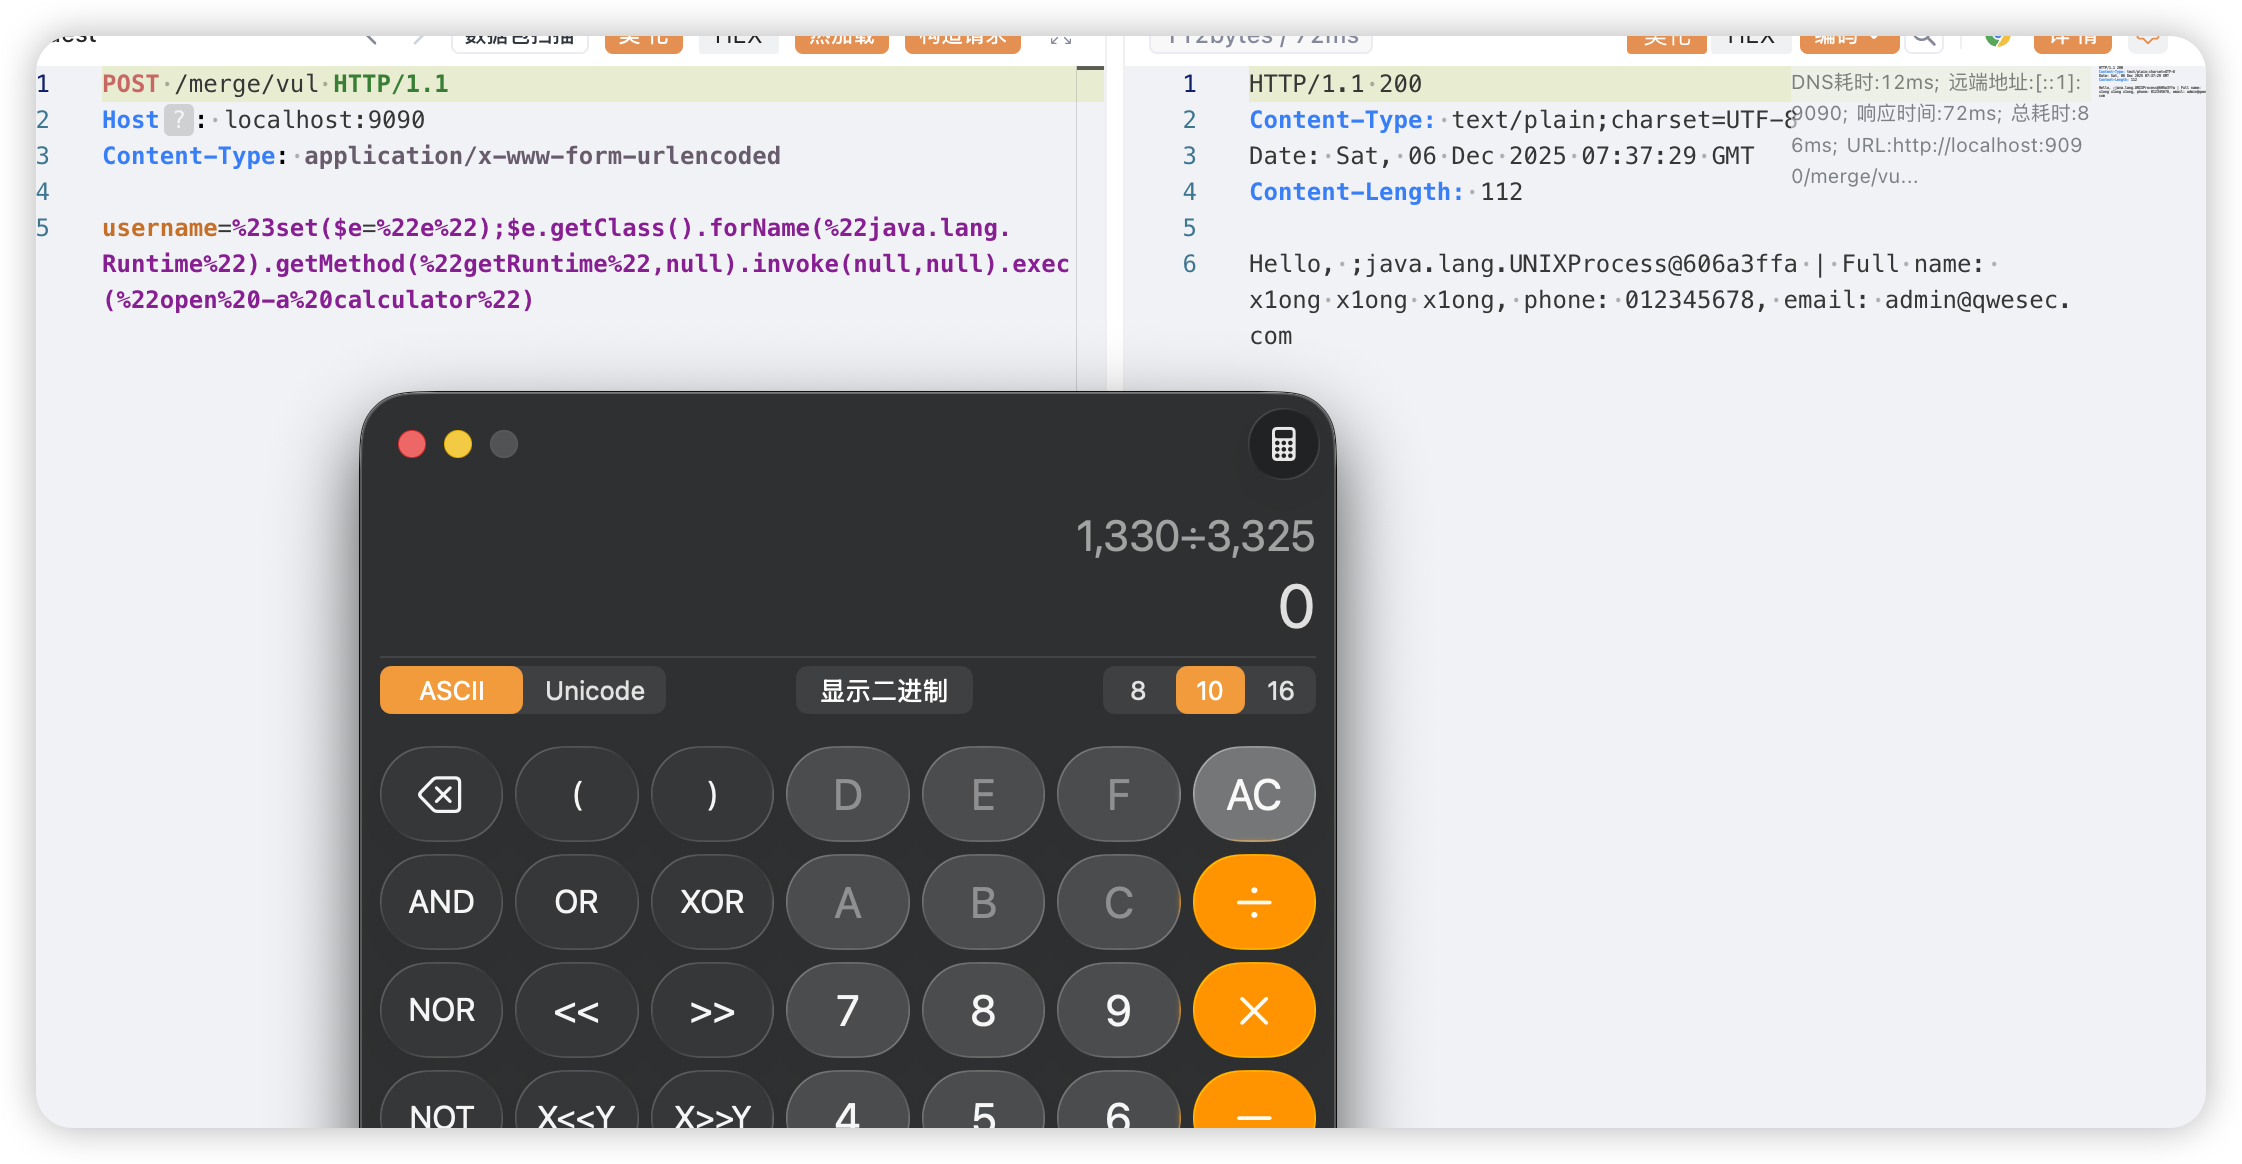Click the Date header line in response
The height and width of the screenshot is (1164, 2242).
point(1501,156)
